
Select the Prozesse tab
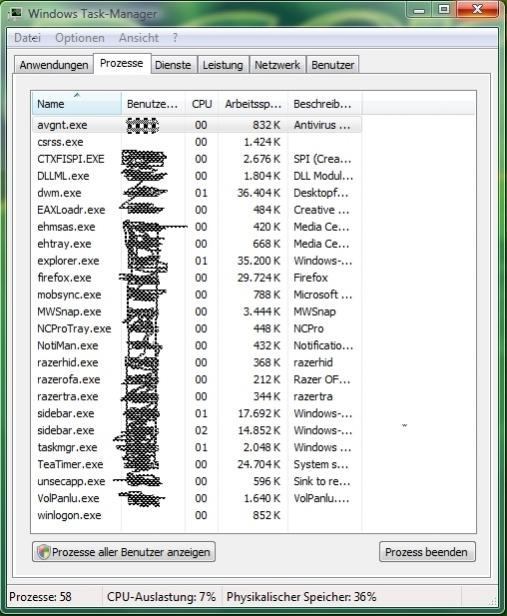[x=122, y=63]
